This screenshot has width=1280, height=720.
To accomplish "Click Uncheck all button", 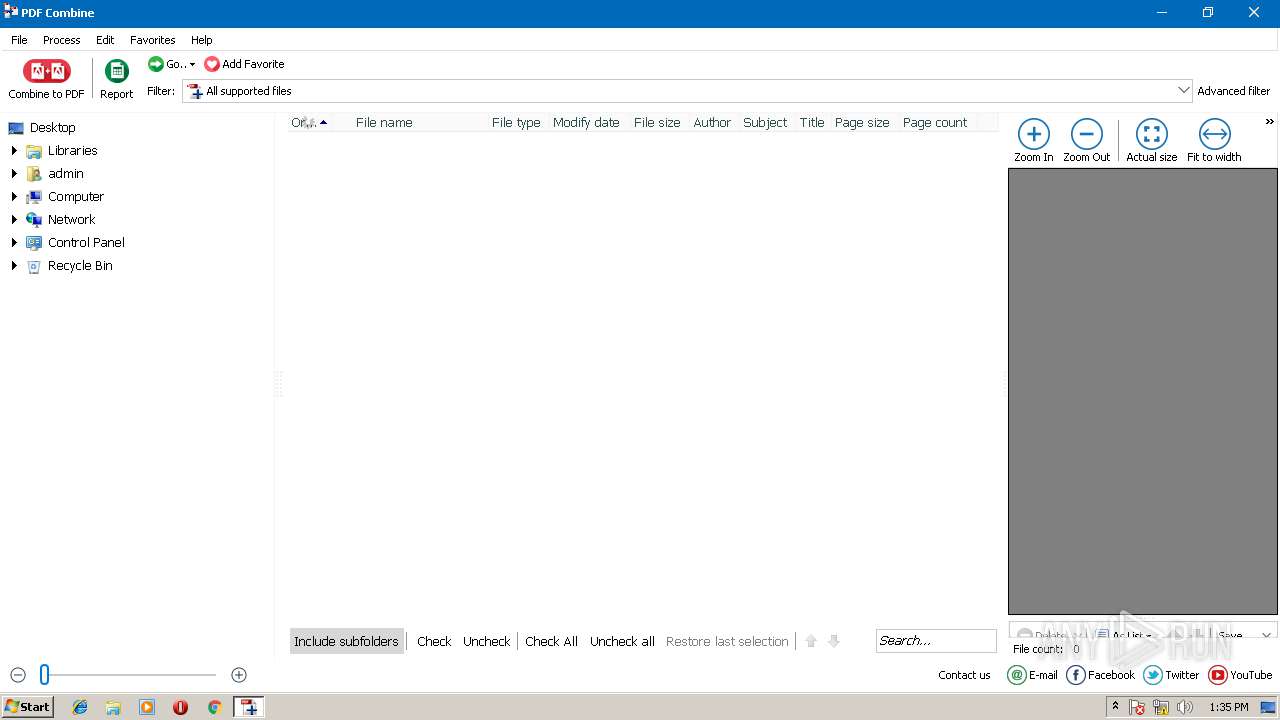I will (622, 641).
